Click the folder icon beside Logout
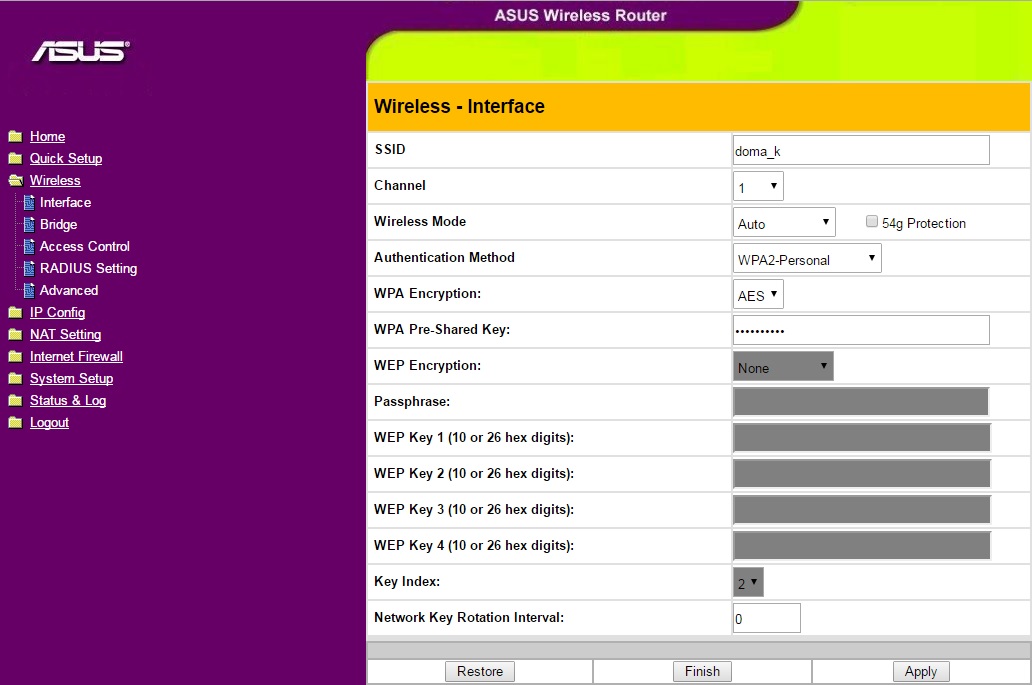The height and width of the screenshot is (685, 1032). click(x=15, y=423)
